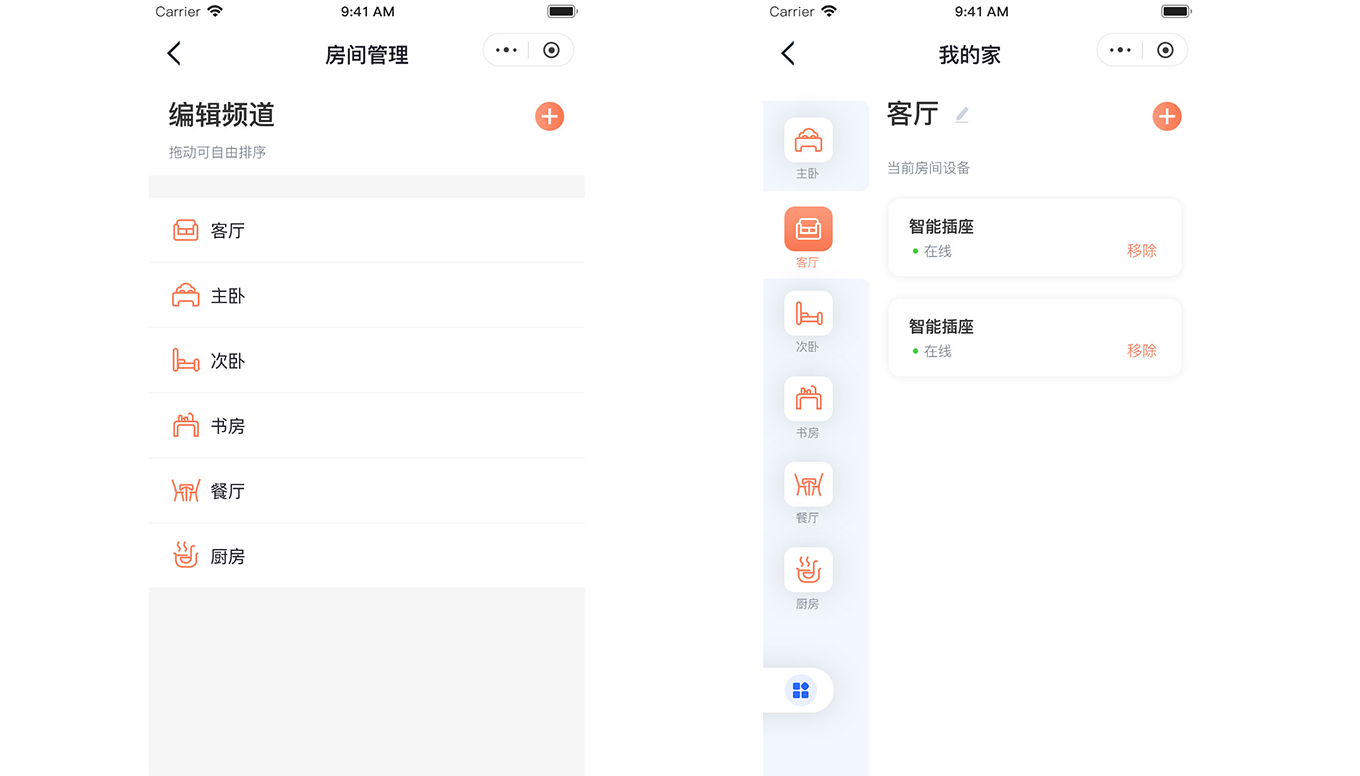Screen dimensions: 1360x776
Task: Select 厨房 pot icon in room list
Action: click(x=186, y=555)
